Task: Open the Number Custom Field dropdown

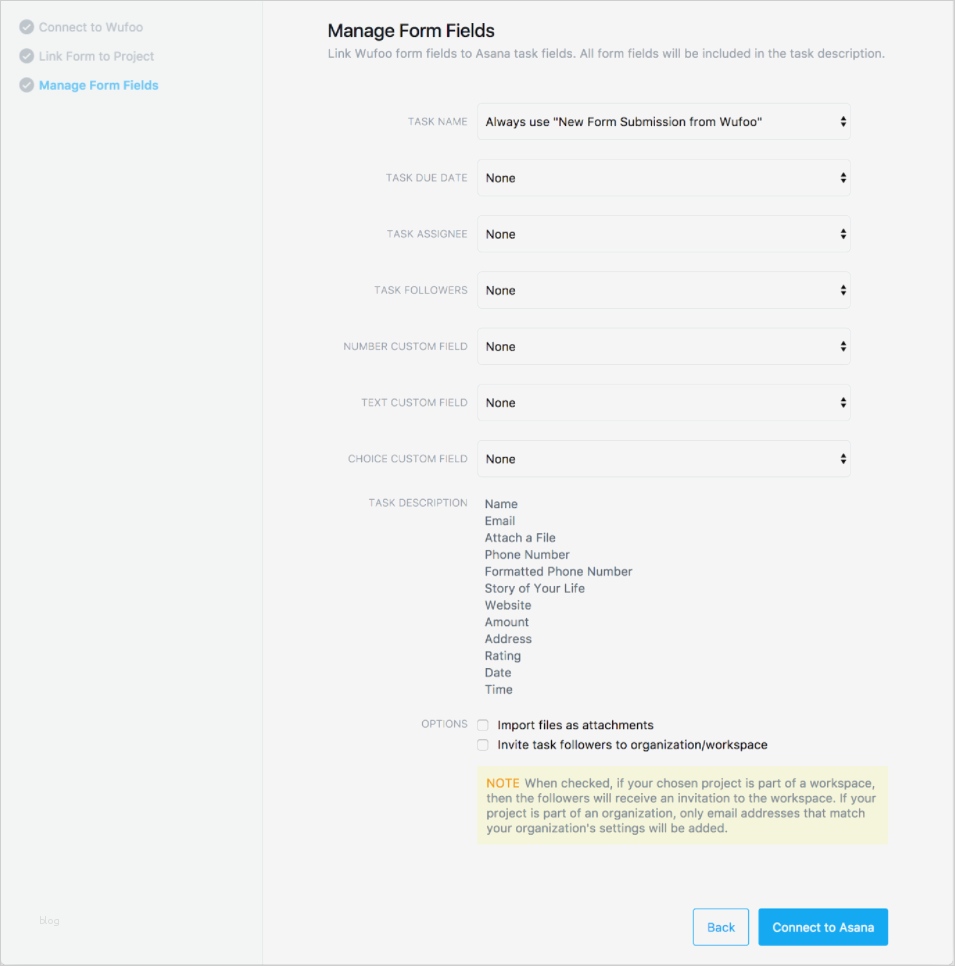Action: pyautogui.click(x=664, y=346)
